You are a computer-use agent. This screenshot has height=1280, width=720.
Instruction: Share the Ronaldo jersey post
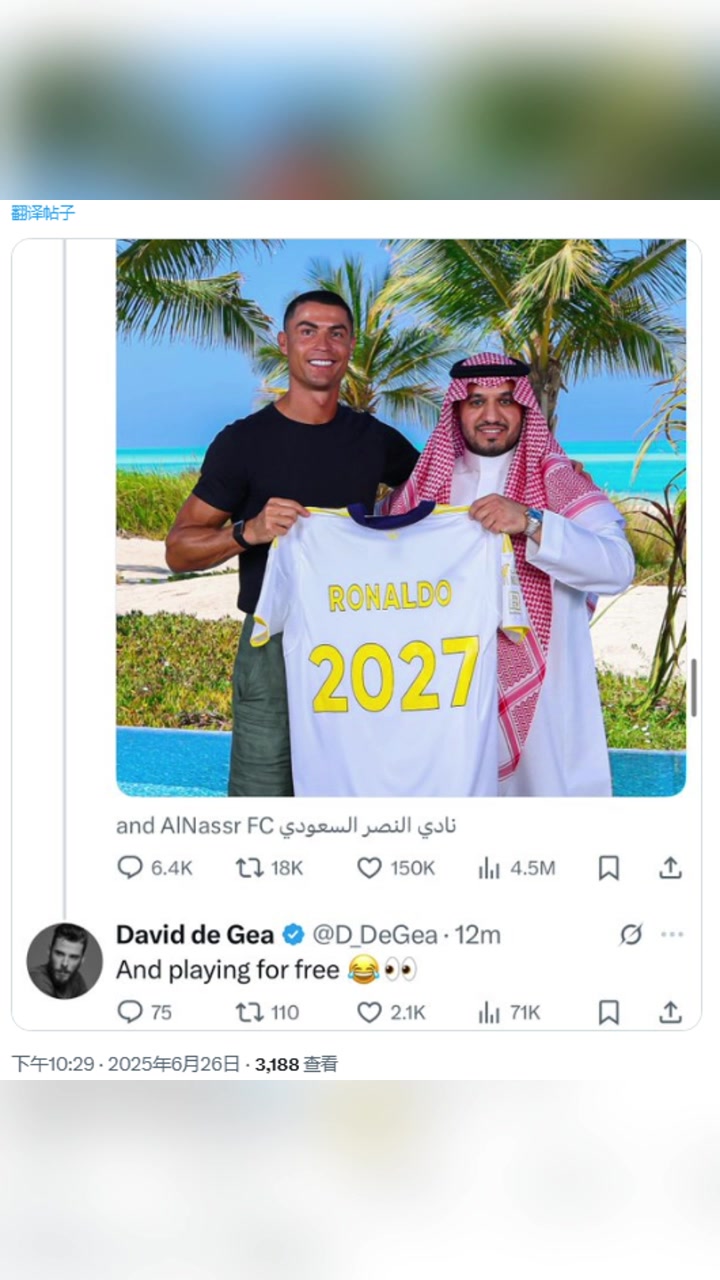(x=670, y=868)
